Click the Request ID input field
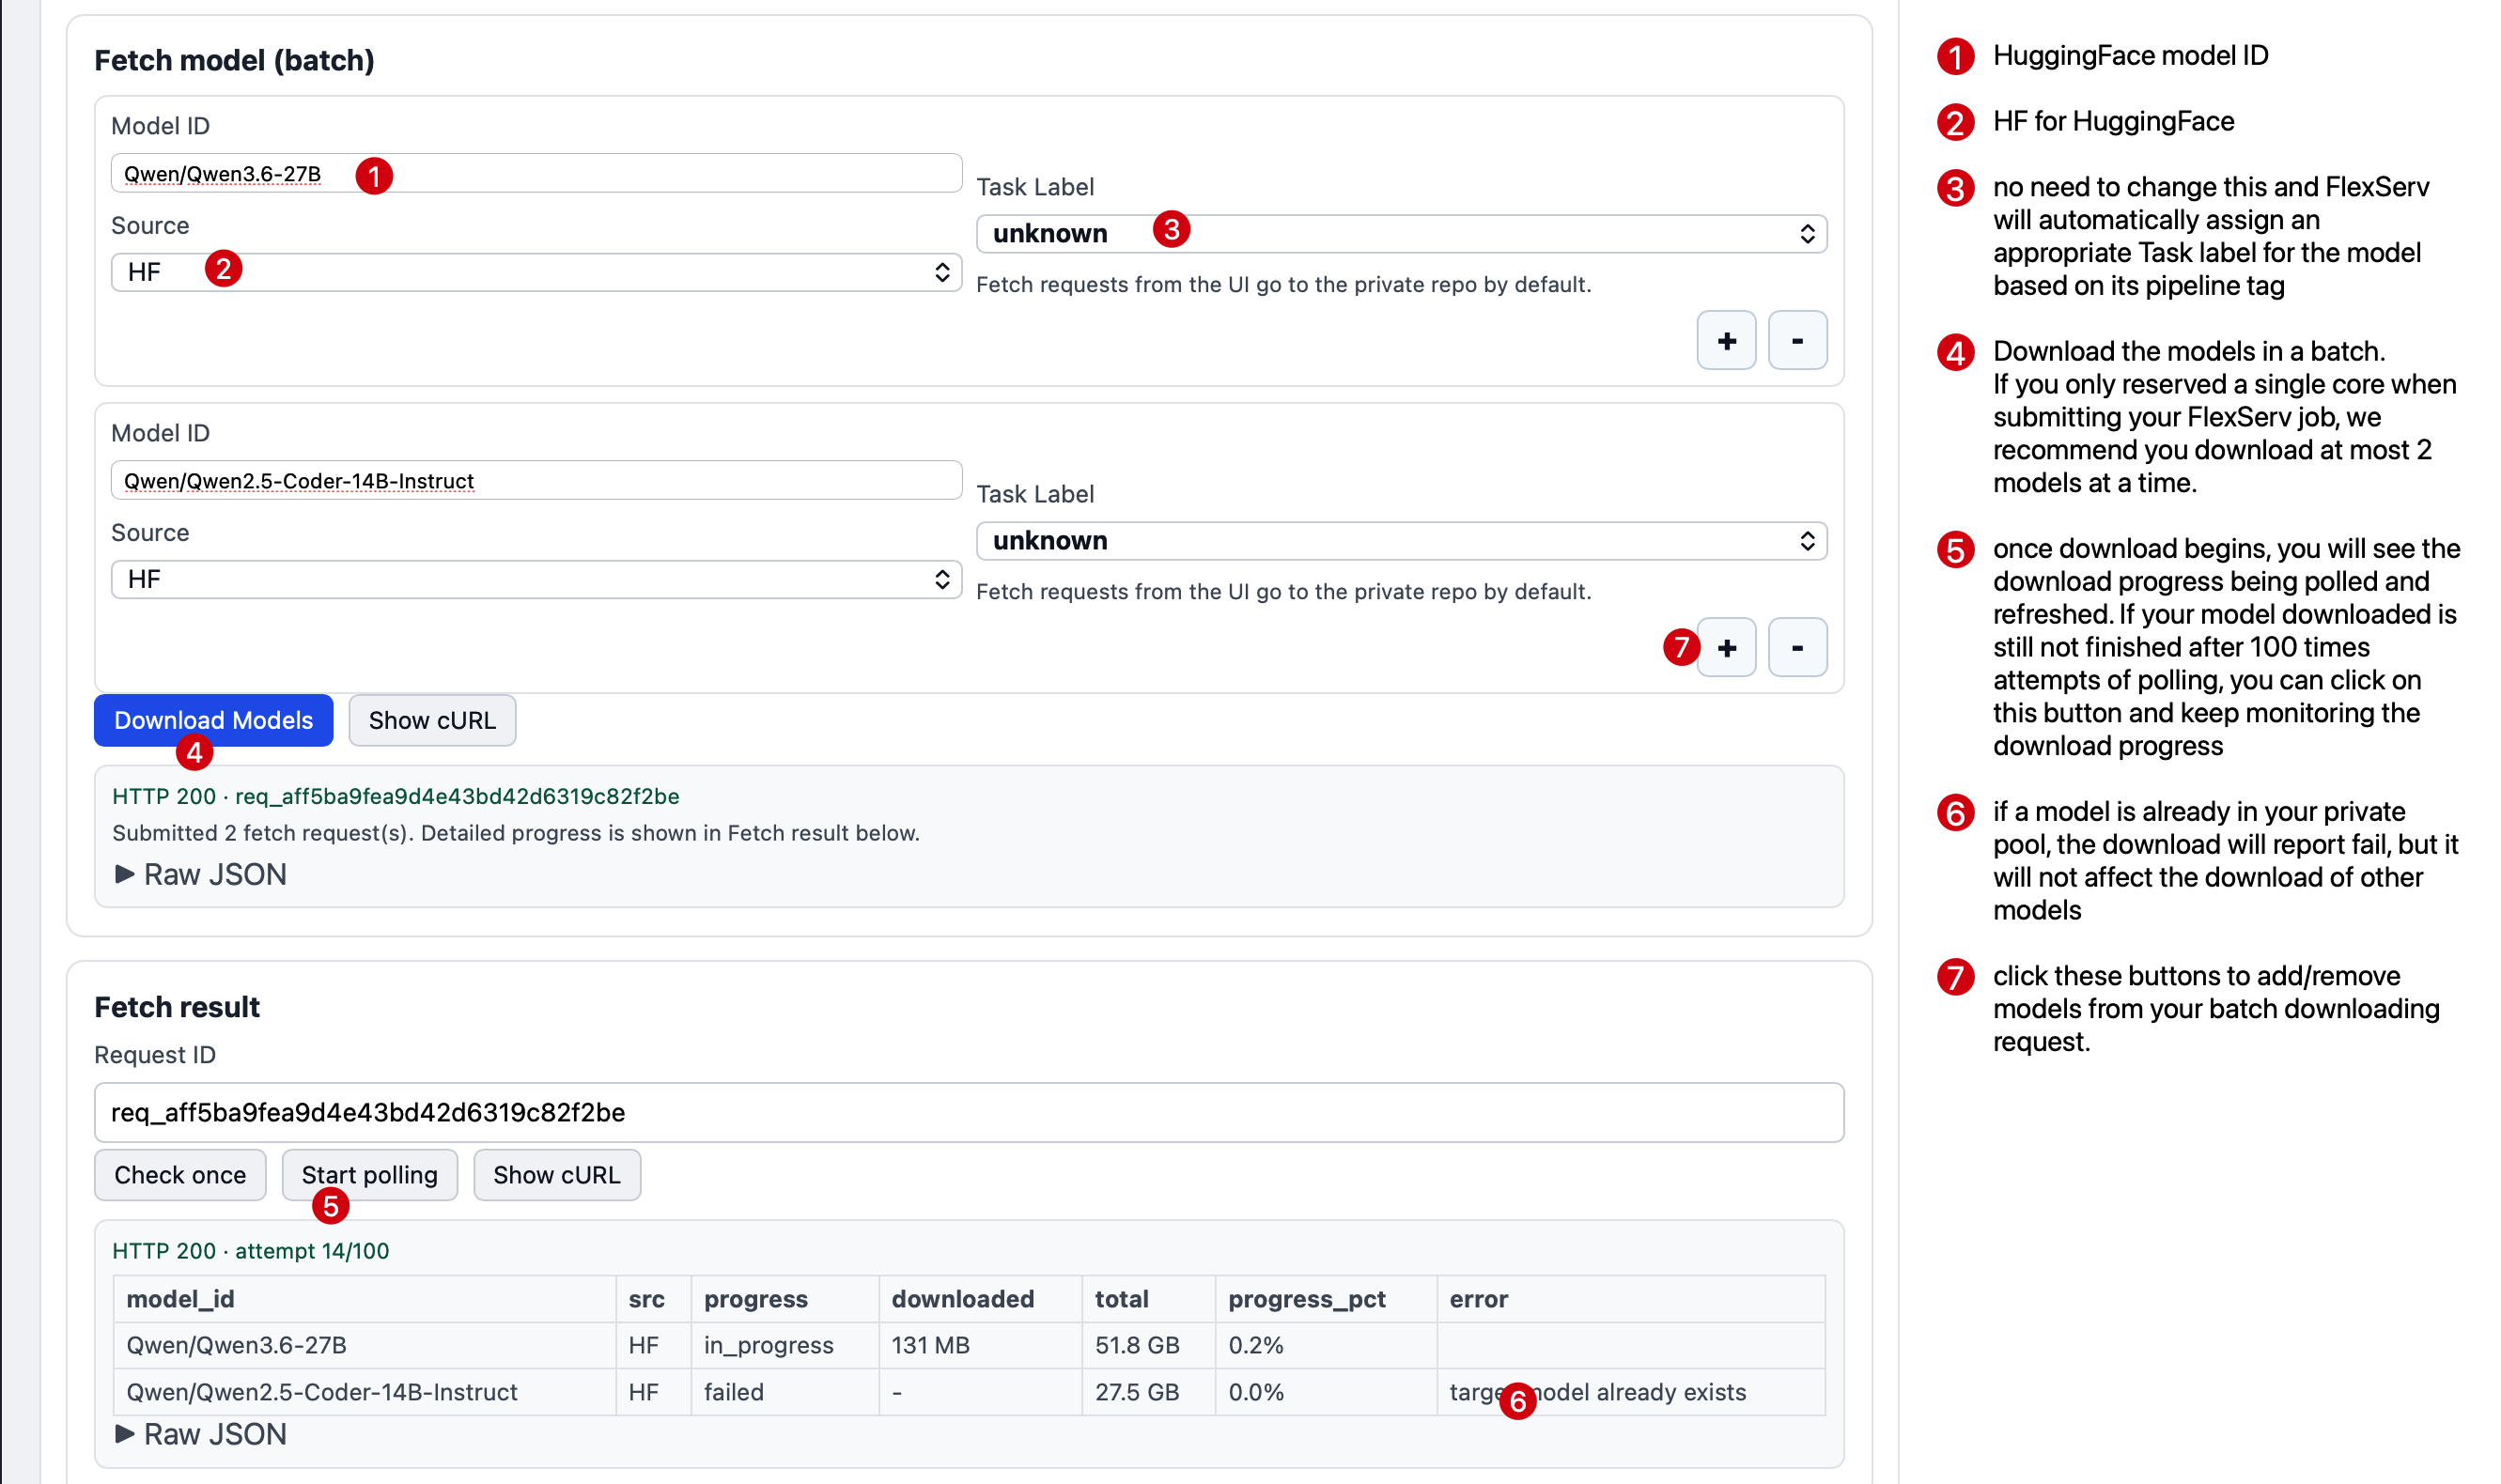The image size is (2501, 1484). 968,1112
